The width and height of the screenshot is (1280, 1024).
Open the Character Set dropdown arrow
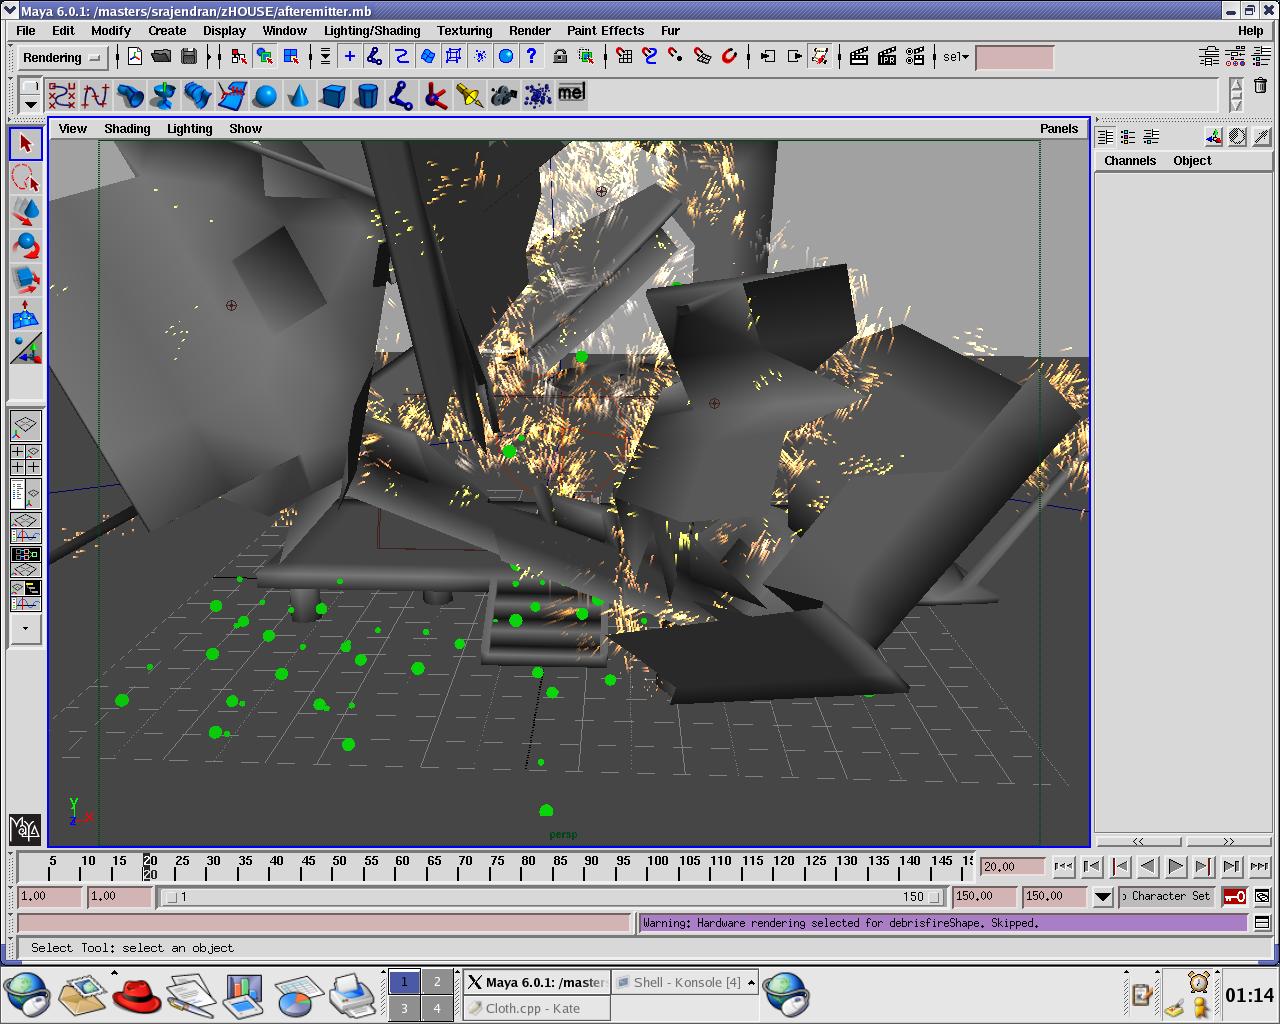(x=1102, y=897)
